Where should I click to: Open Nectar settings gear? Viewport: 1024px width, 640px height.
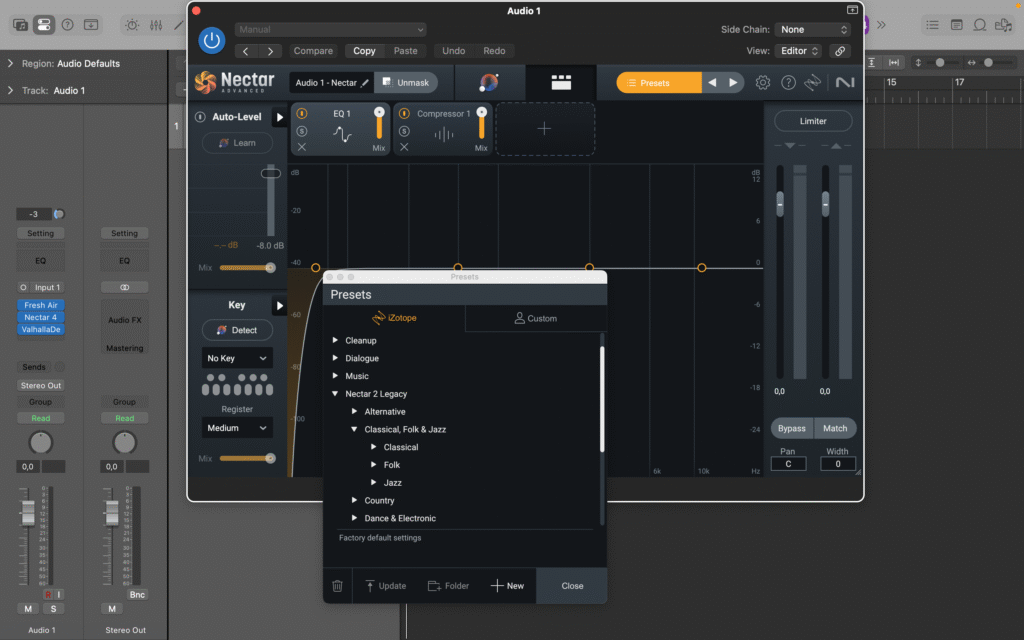pos(763,83)
